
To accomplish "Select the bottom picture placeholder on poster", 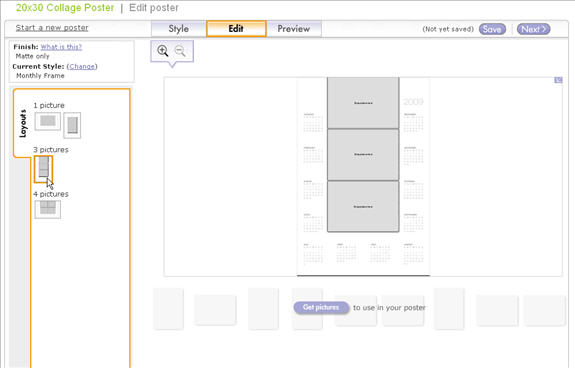I will (x=363, y=206).
